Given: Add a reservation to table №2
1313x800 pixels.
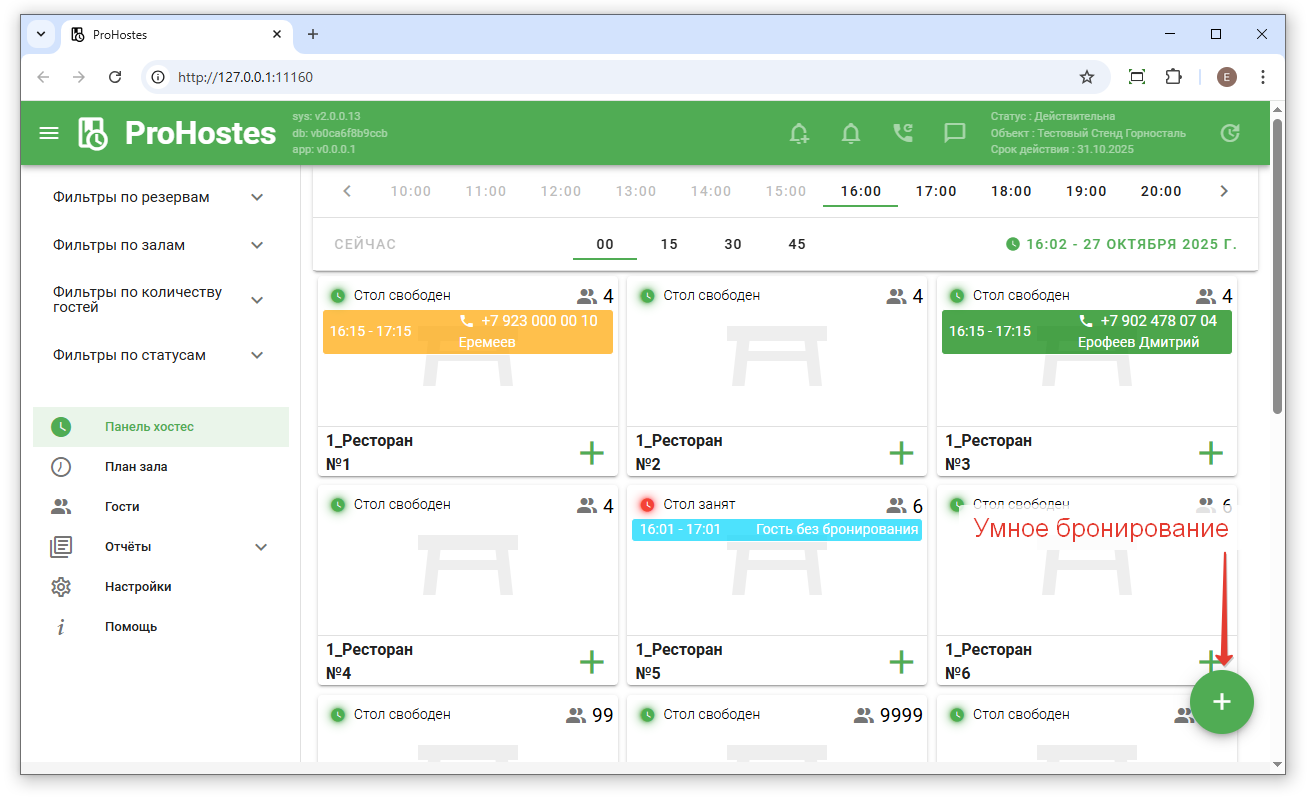Looking at the screenshot, I should pos(901,453).
